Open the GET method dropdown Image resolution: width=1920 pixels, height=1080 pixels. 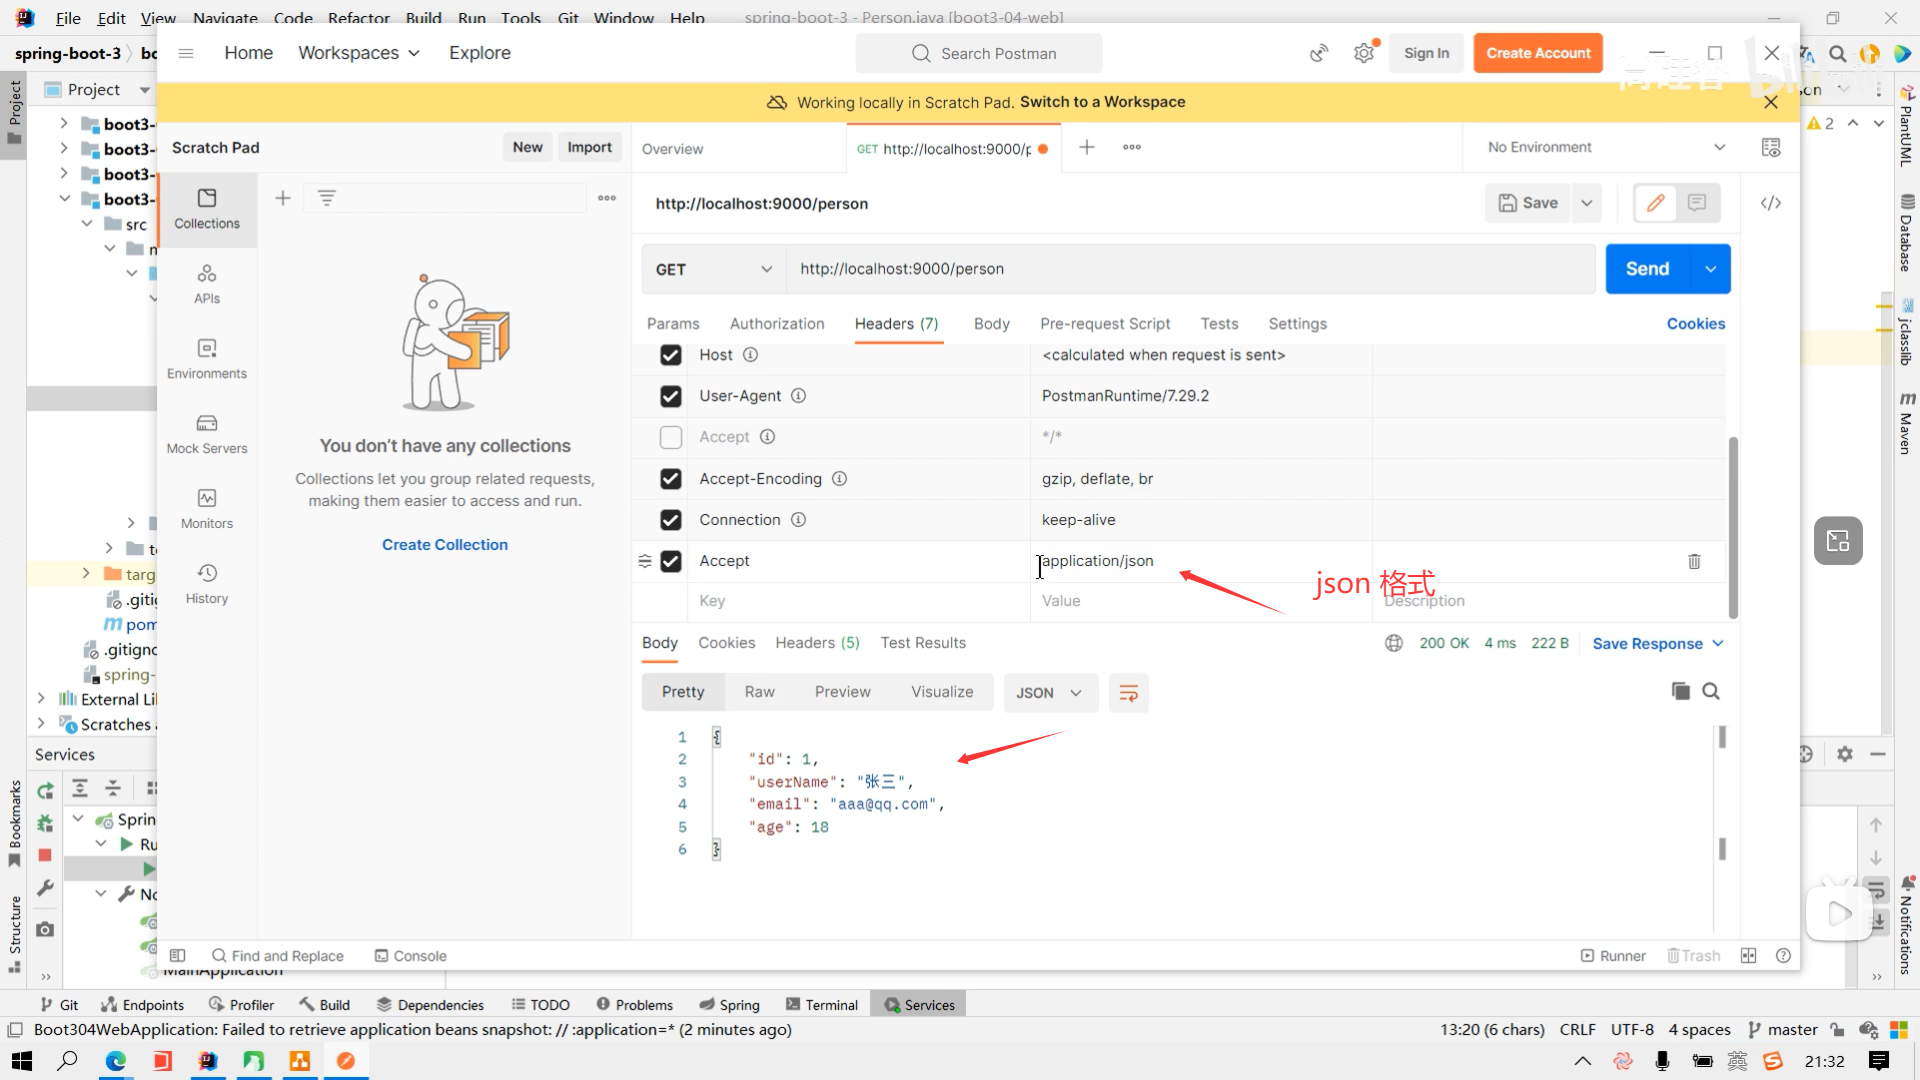coord(713,269)
